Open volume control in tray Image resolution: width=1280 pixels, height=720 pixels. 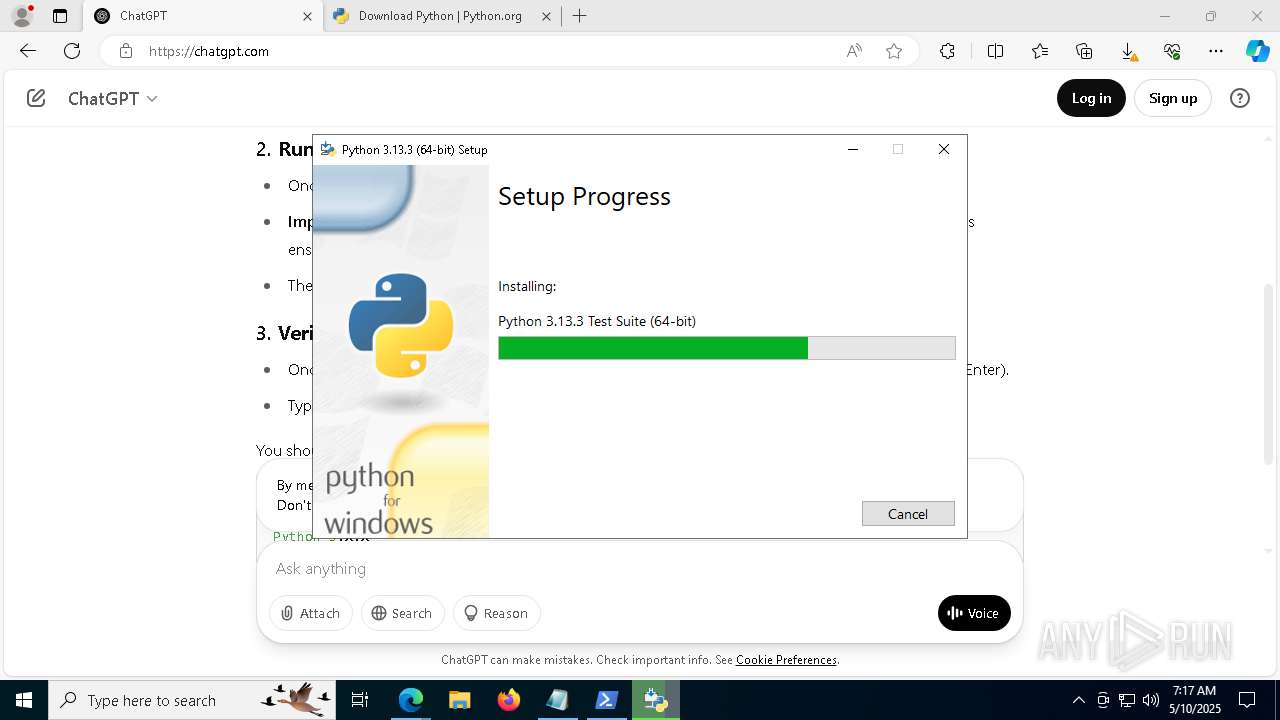click(x=1151, y=700)
